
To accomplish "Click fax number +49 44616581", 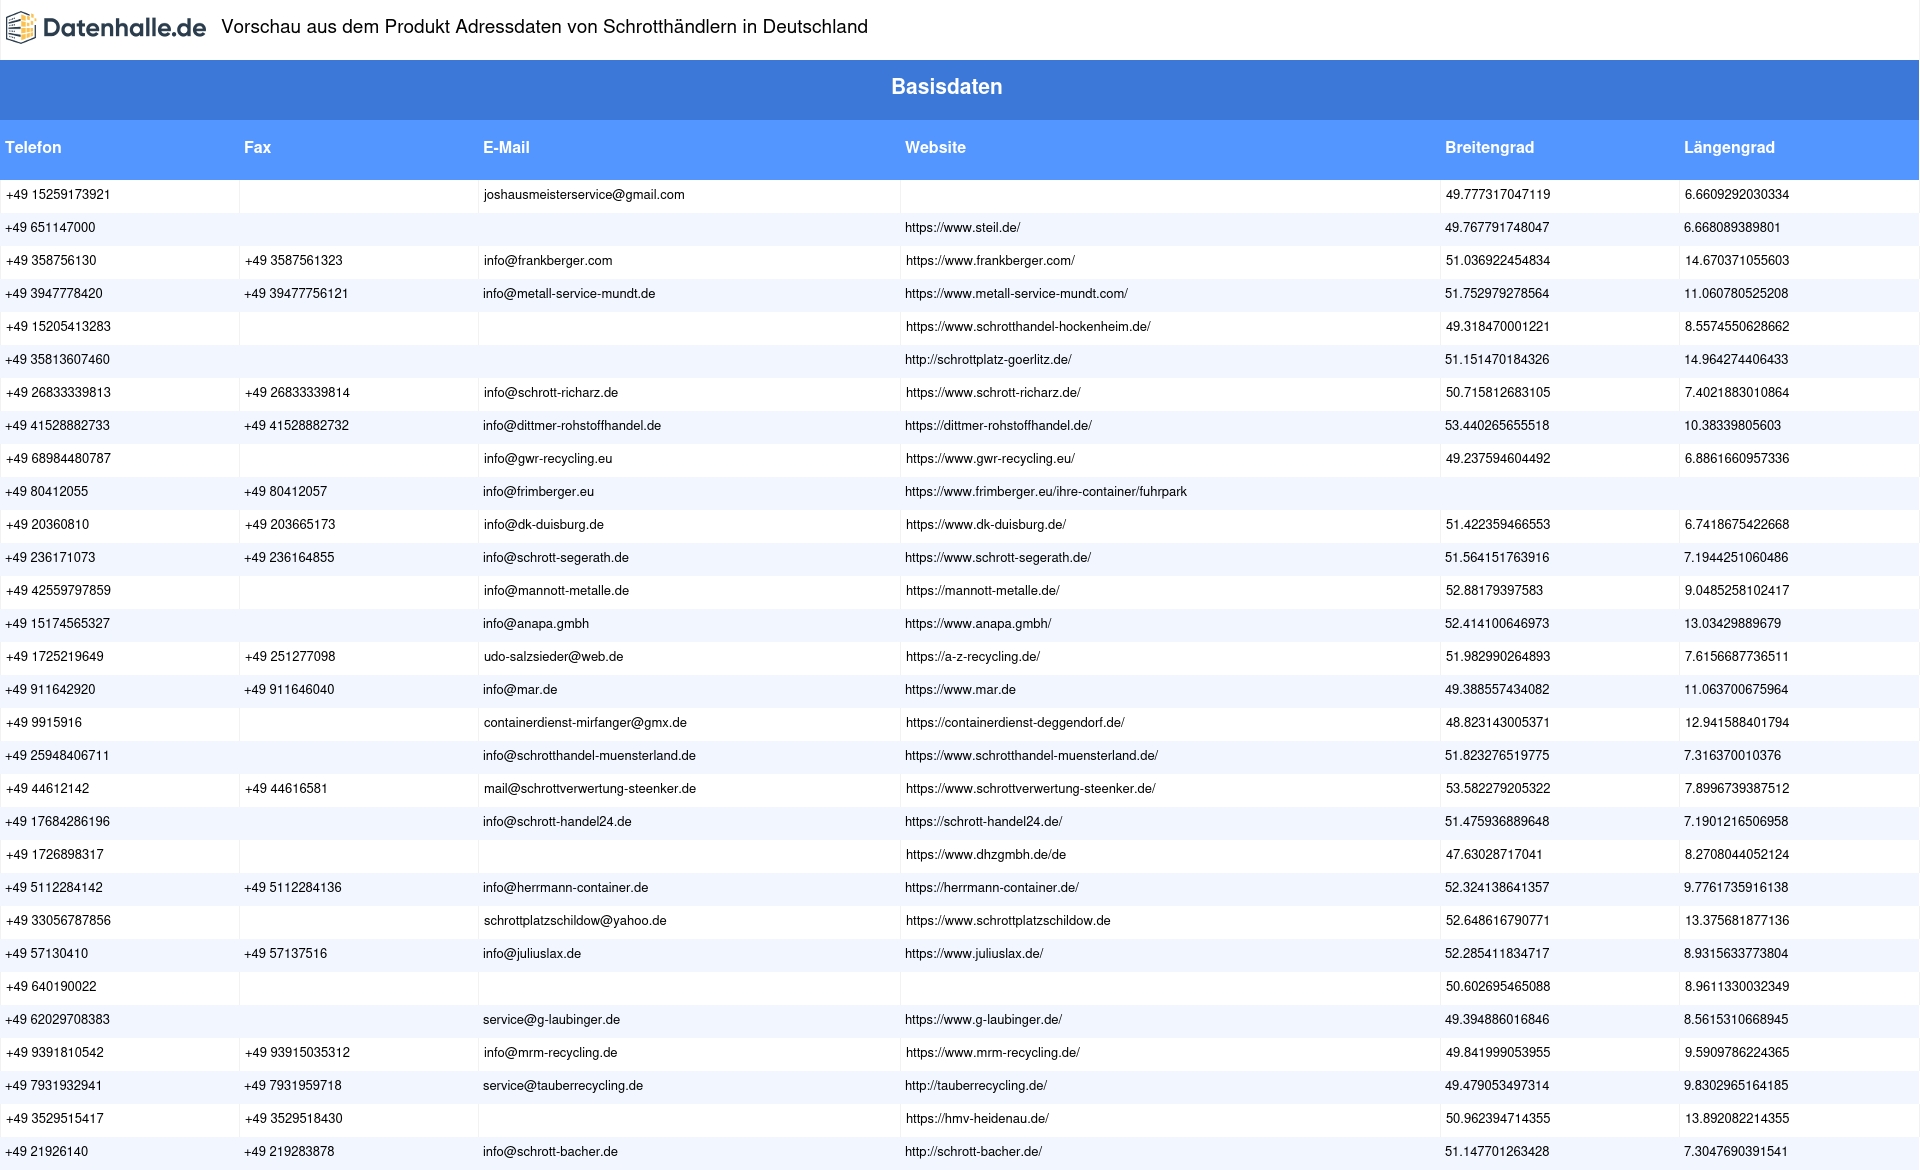I will (x=286, y=789).
